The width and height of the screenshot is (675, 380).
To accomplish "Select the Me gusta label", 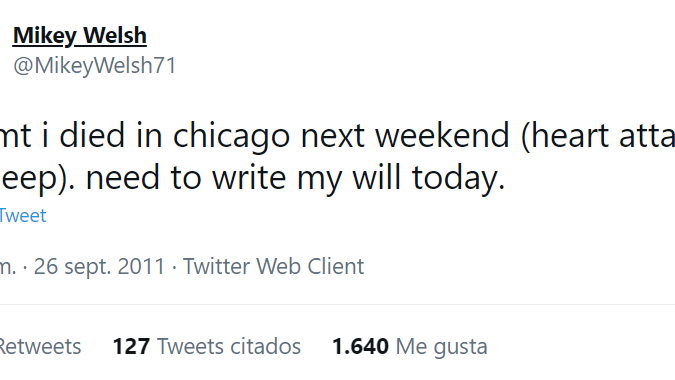I will (x=442, y=347).
